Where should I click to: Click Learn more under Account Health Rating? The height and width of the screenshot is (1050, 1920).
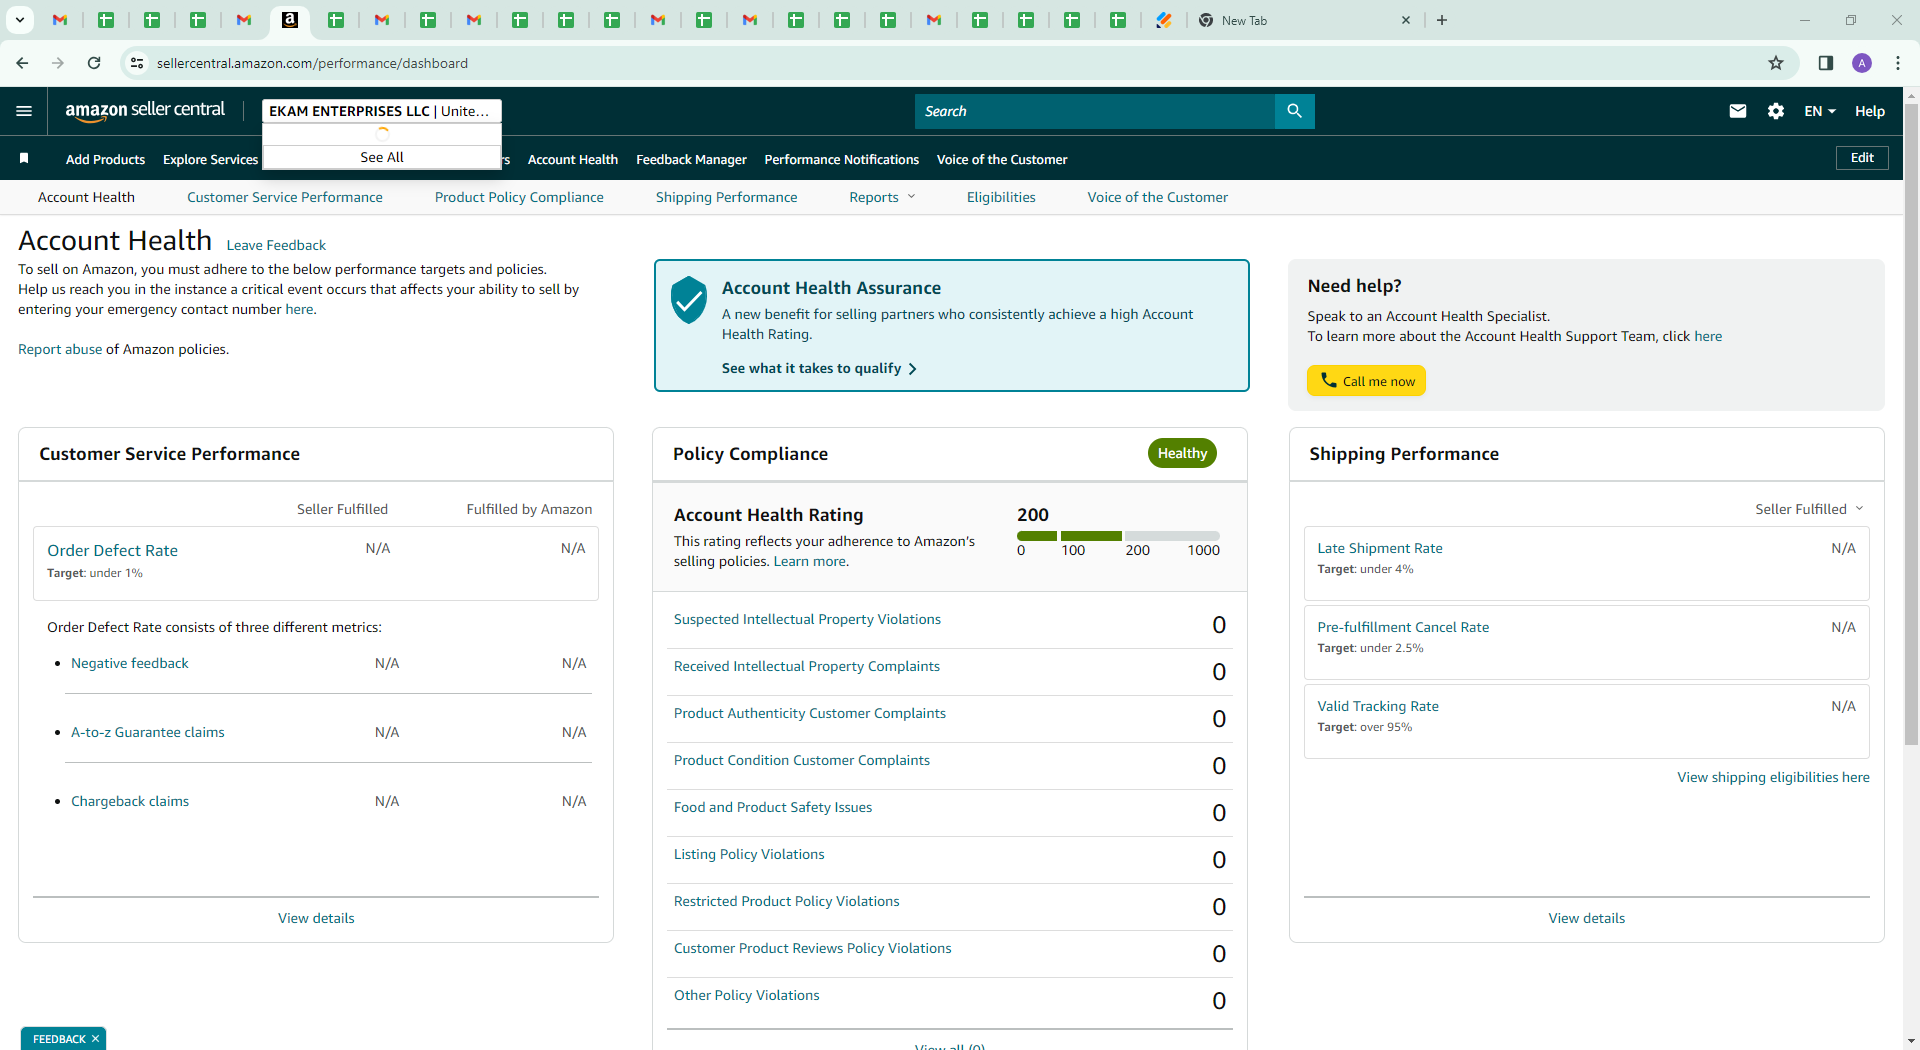[809, 561]
